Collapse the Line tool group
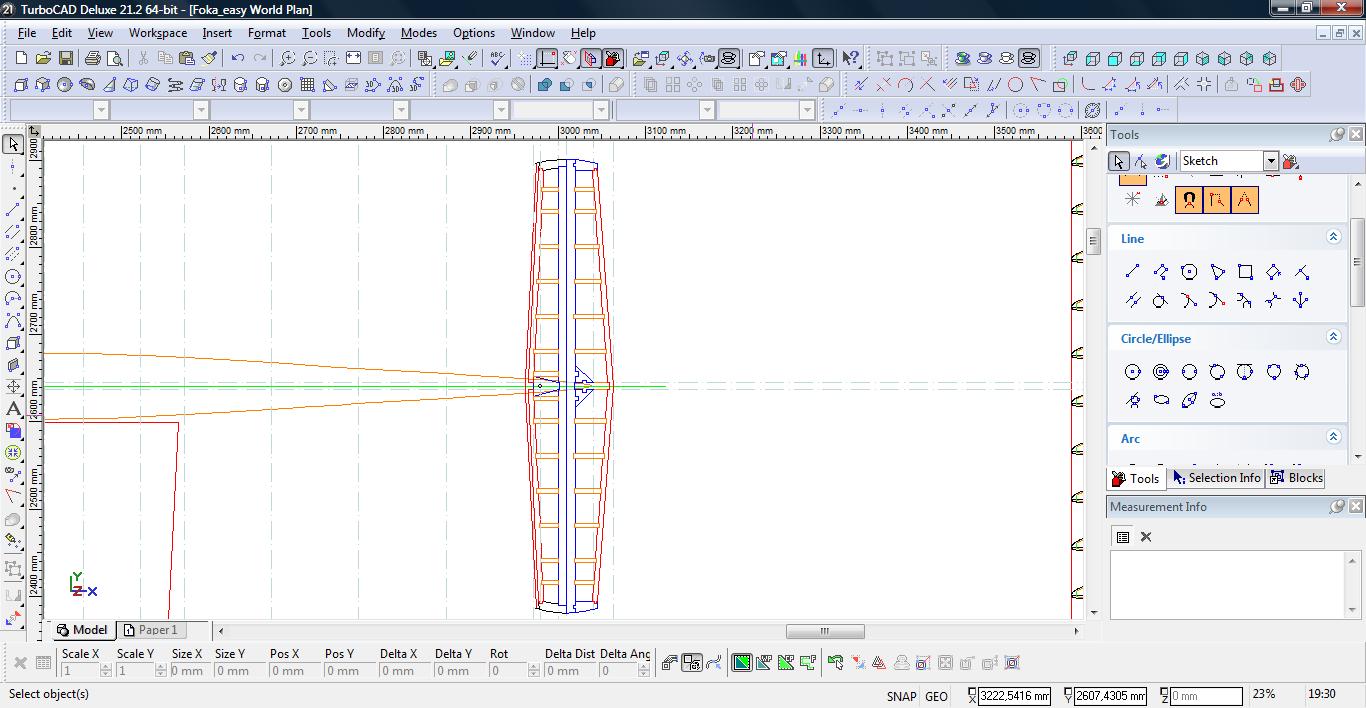Screen dimensions: 1366x708 [1333, 237]
